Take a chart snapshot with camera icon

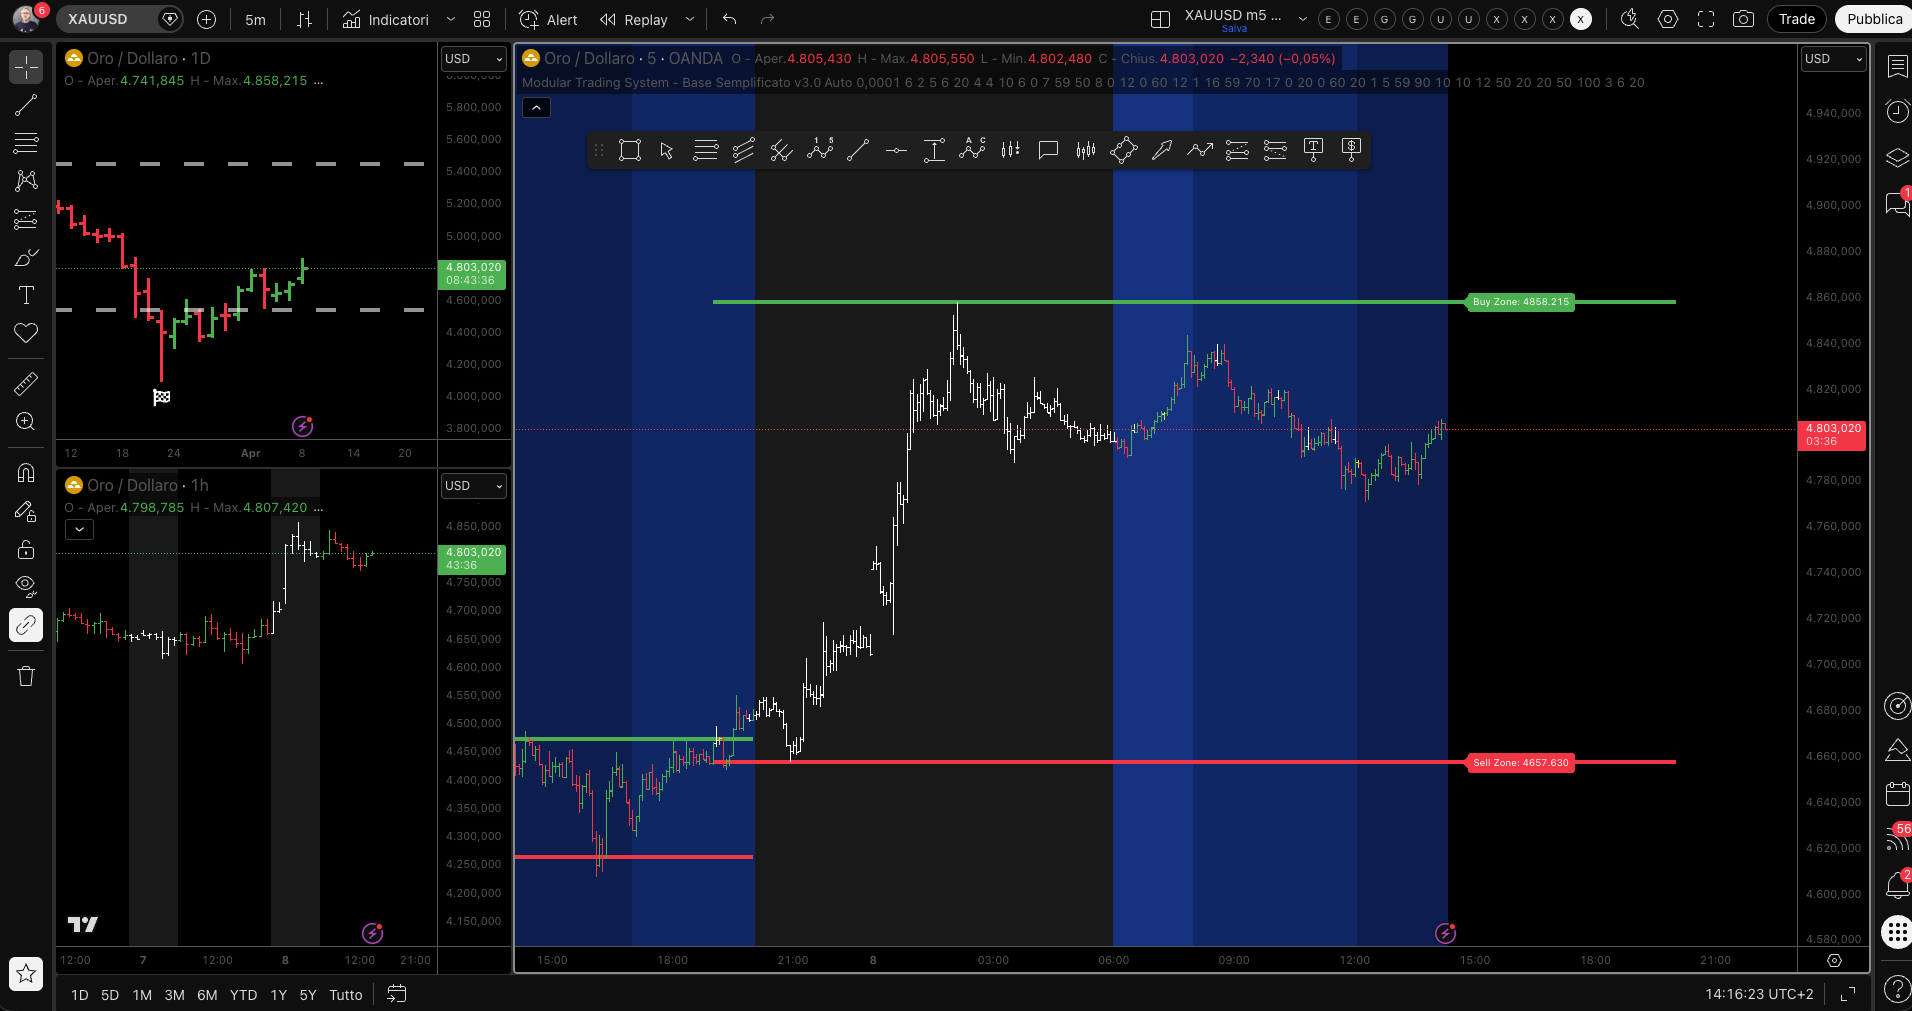1743,19
